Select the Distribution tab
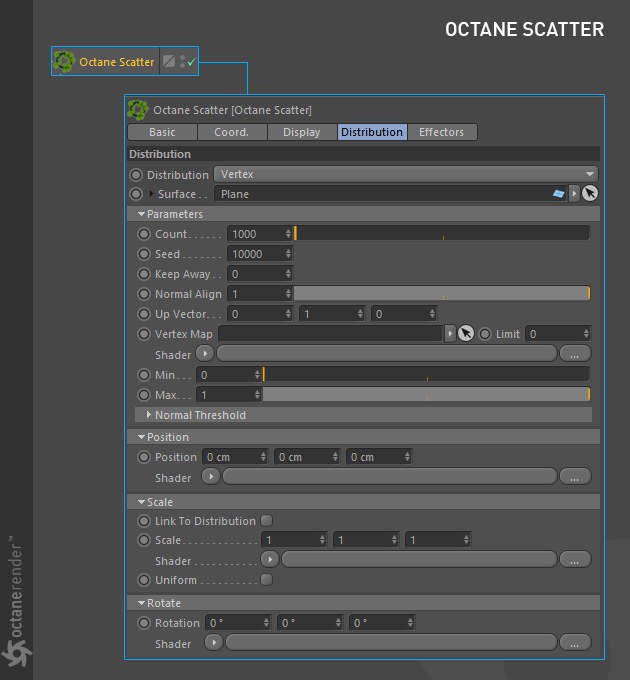The width and height of the screenshot is (630, 680). [x=372, y=132]
